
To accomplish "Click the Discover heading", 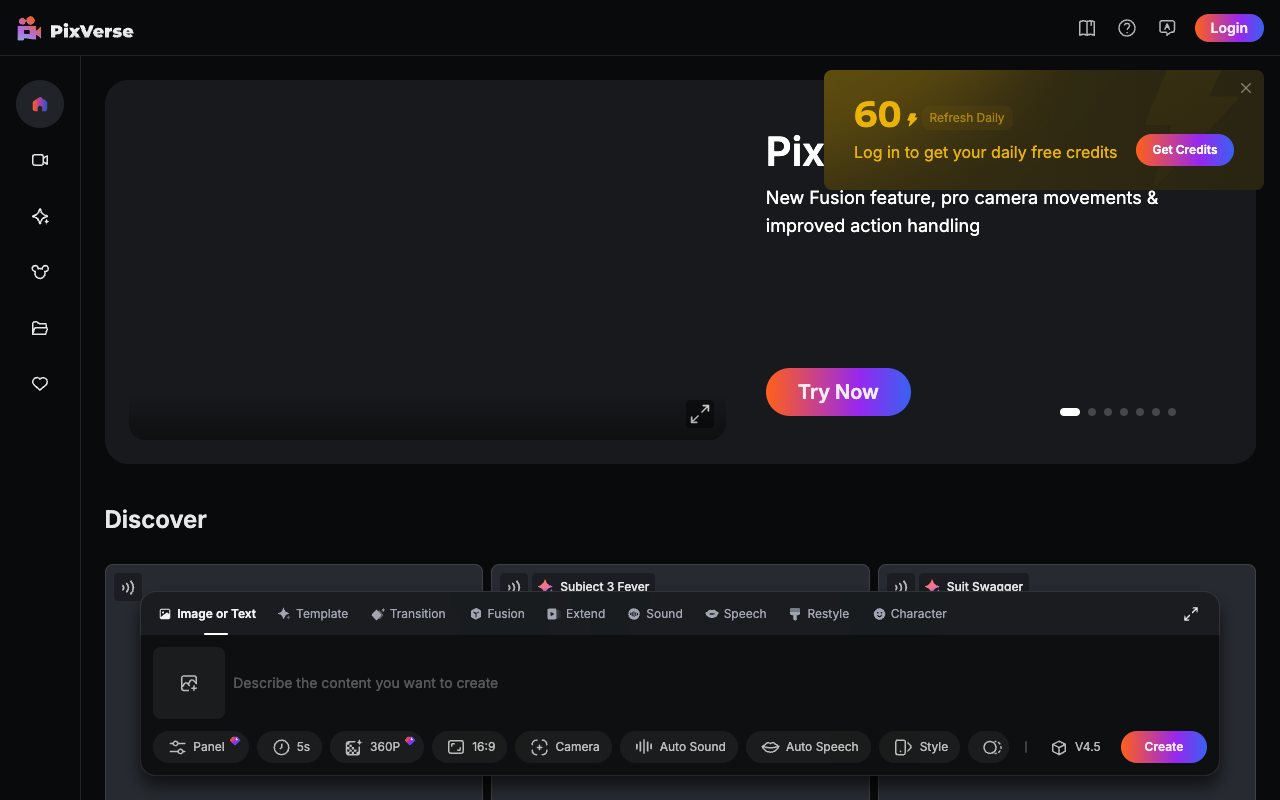I will [x=156, y=519].
